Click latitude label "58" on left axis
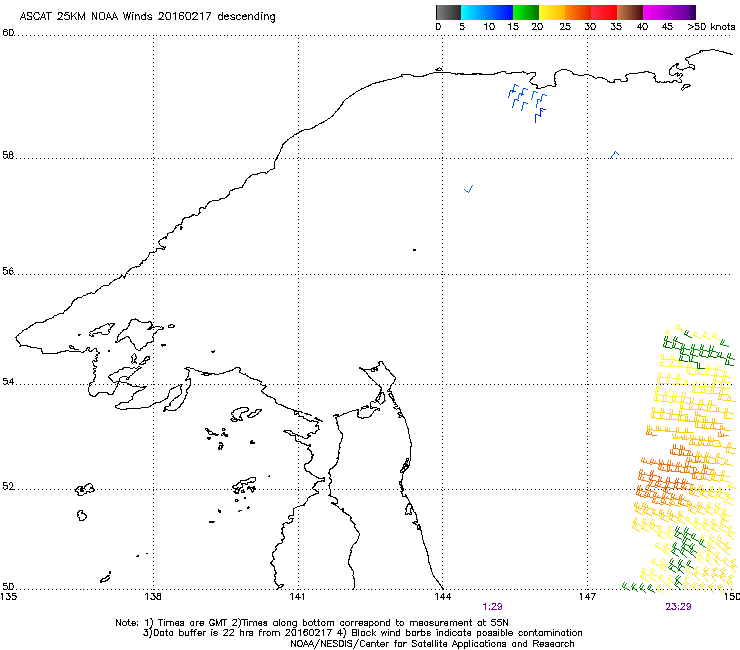The image size is (740, 650). pos(8,155)
